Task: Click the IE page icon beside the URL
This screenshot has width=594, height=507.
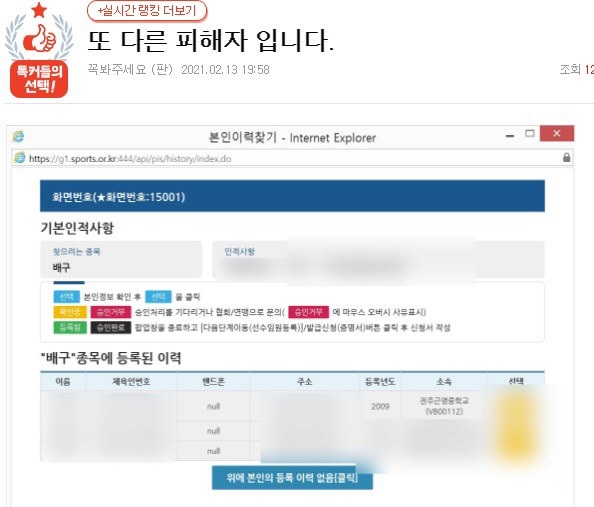Action: pyautogui.click(x=20, y=158)
